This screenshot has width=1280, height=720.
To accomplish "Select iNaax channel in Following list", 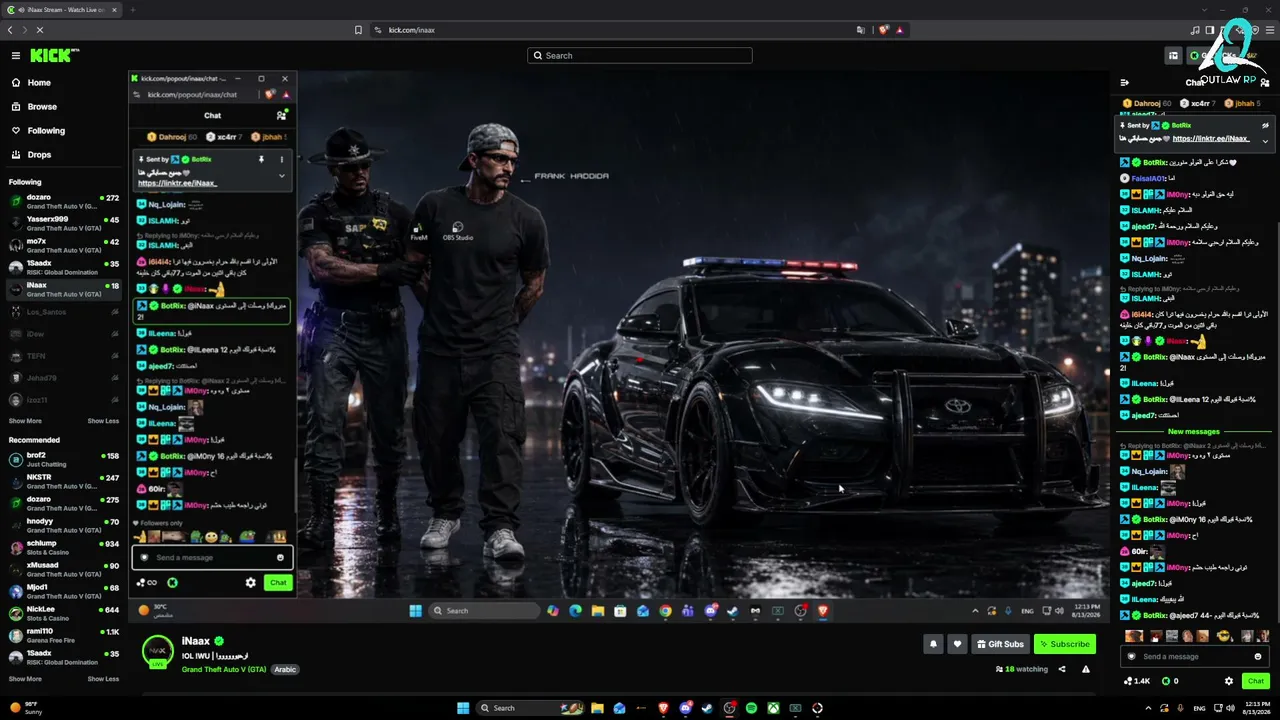I will point(63,289).
